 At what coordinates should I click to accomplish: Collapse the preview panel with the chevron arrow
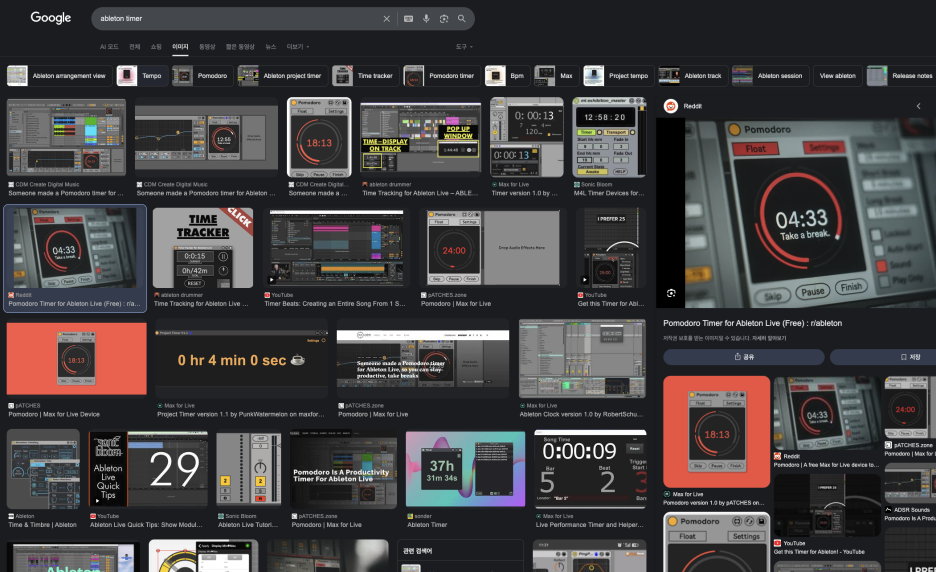coord(918,106)
